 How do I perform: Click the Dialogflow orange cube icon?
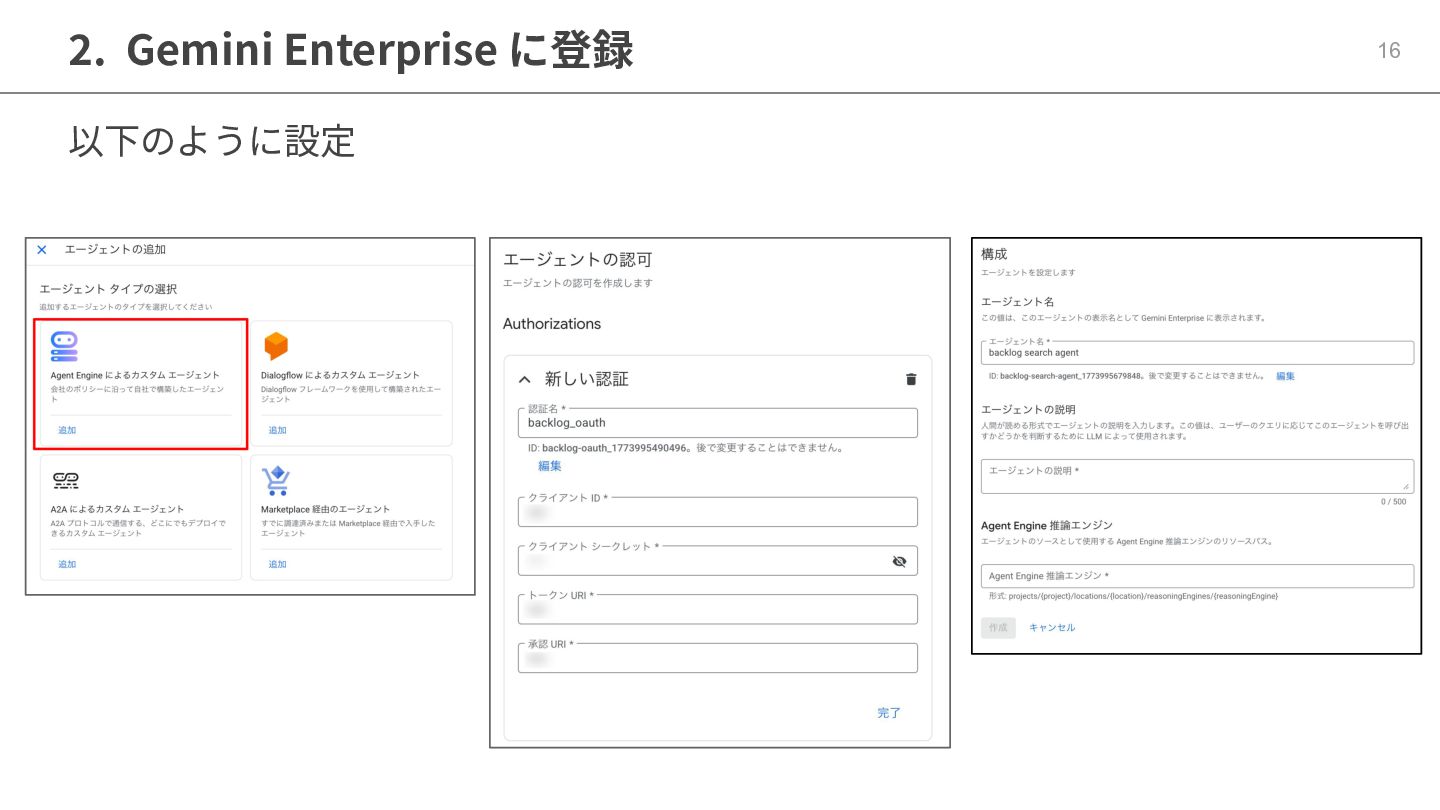275,346
